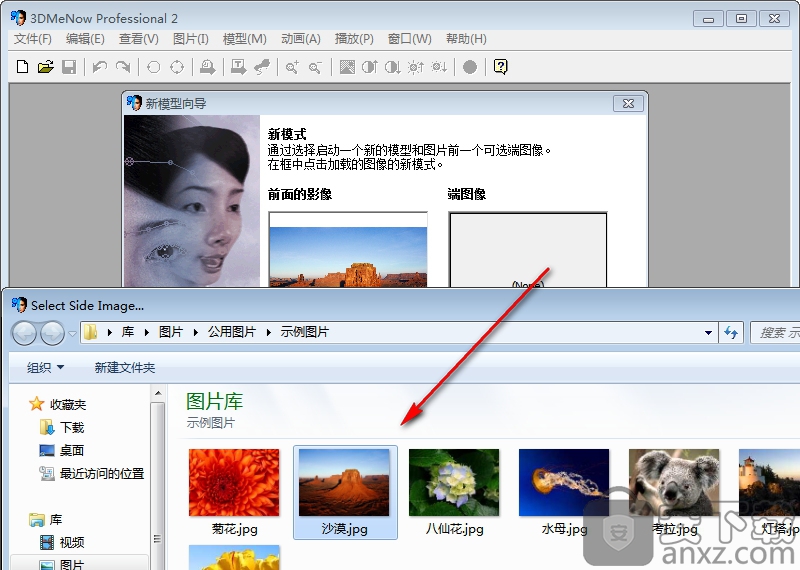
Task: Click the head export arrow icon
Action: [207, 67]
